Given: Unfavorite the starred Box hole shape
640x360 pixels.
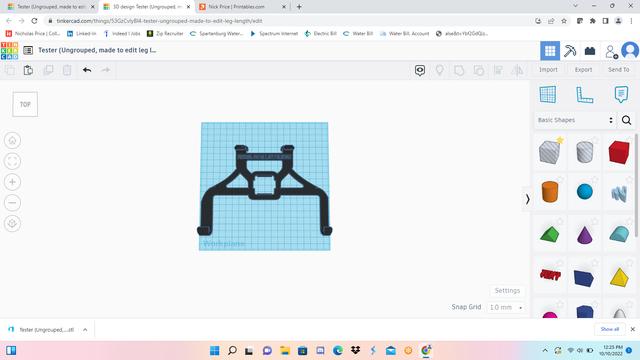Looking at the screenshot, I should pos(560,140).
